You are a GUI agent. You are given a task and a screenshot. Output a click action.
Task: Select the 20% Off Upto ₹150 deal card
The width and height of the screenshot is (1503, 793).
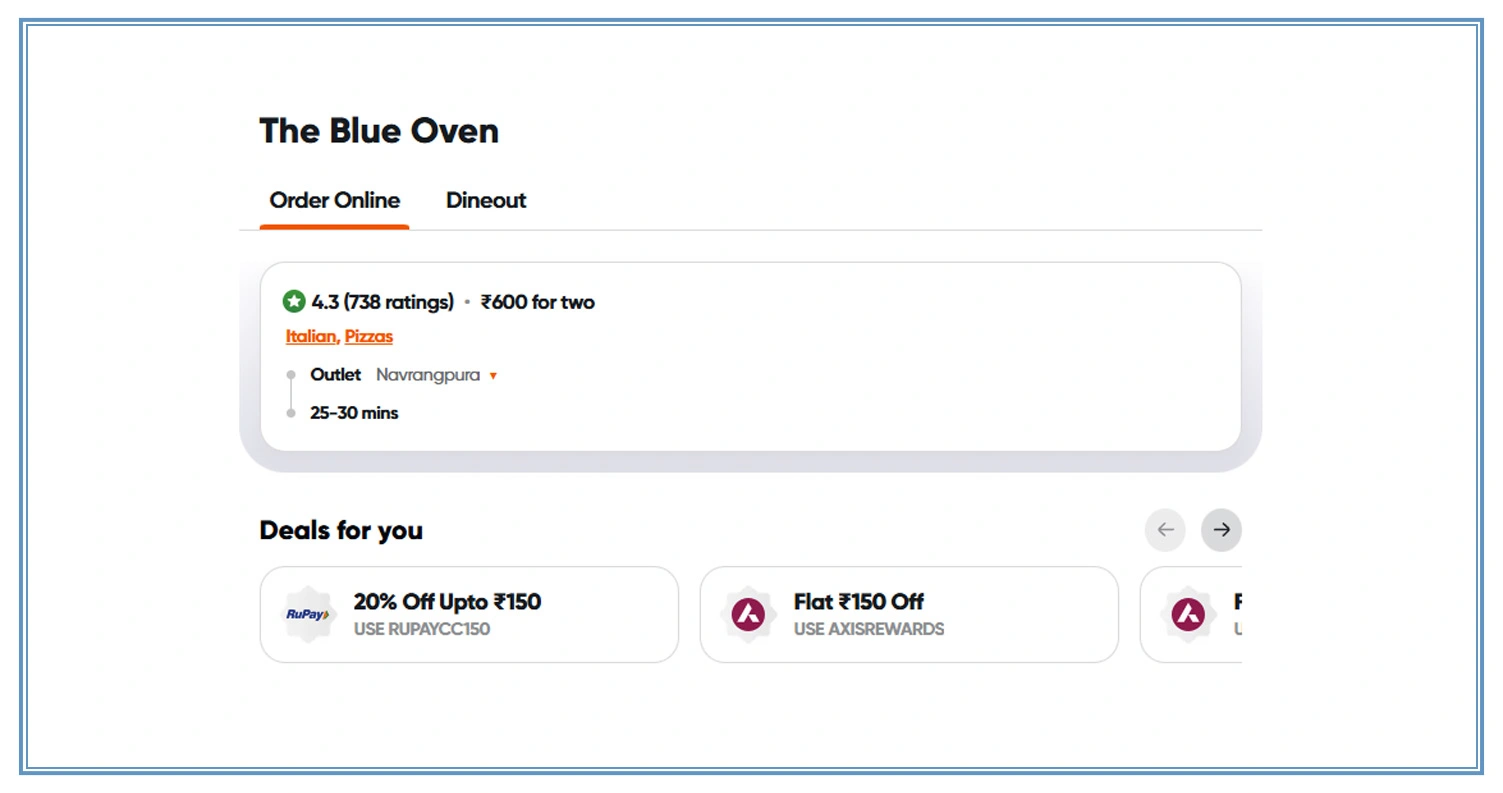[467, 614]
